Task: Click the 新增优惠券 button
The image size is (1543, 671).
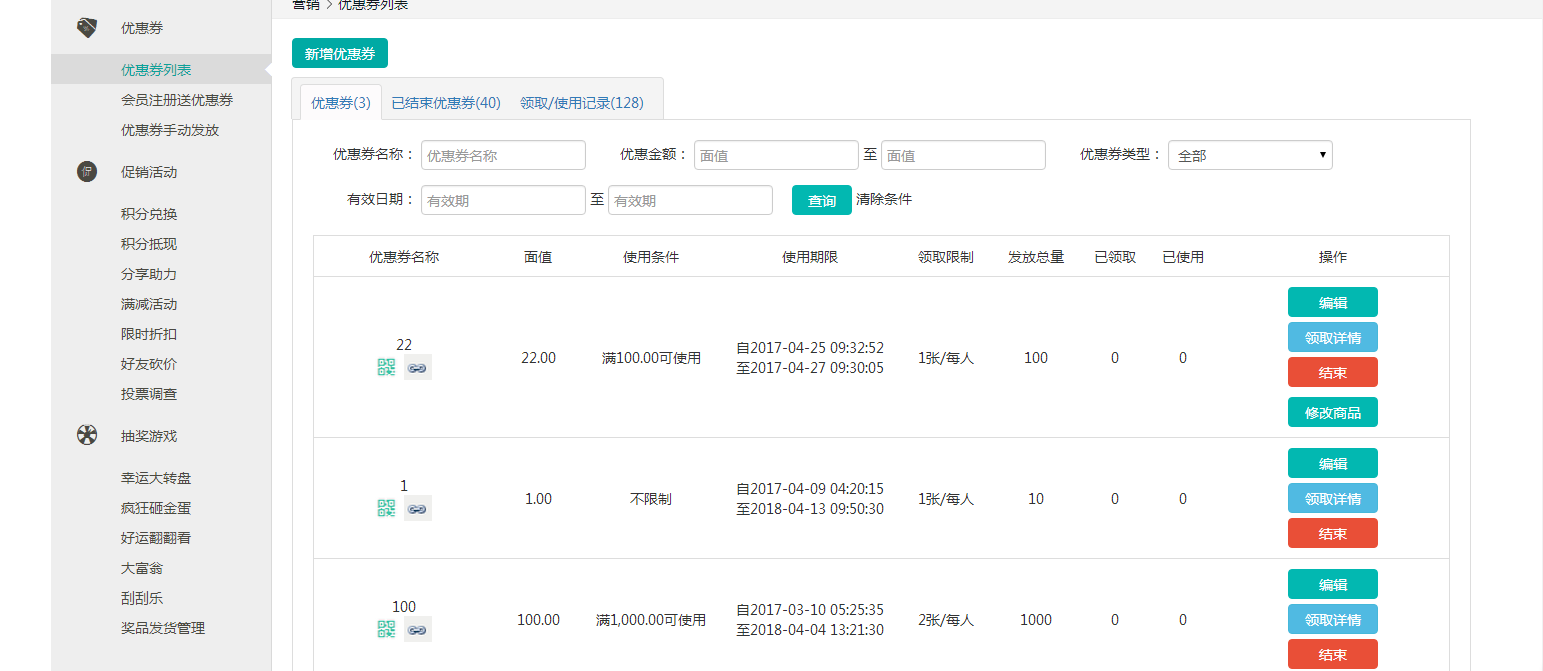Action: click(x=339, y=54)
